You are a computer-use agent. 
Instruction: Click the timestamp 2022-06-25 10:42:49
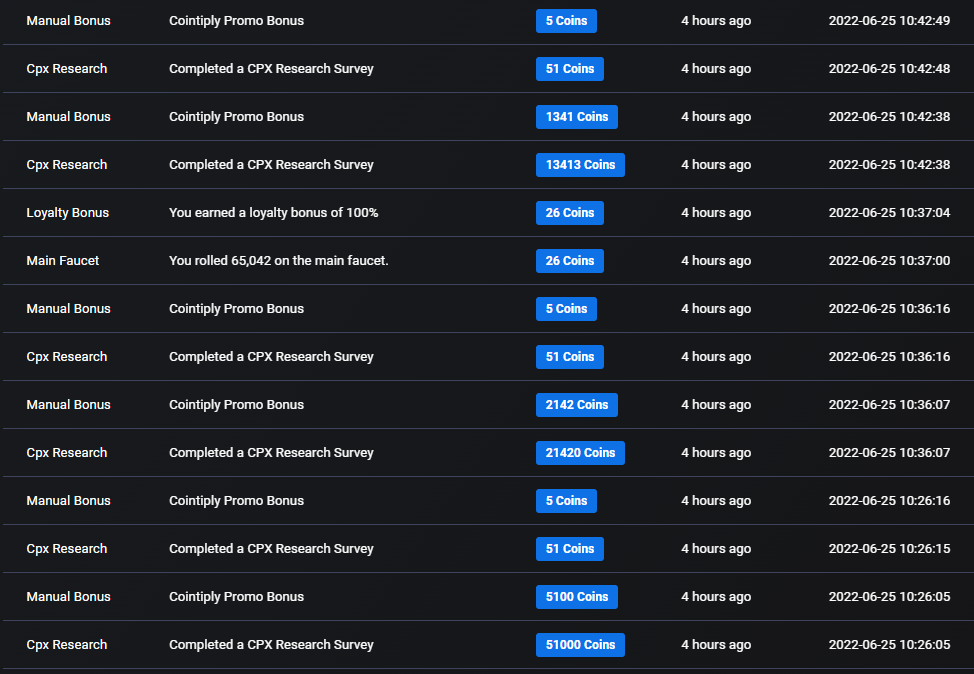click(889, 20)
